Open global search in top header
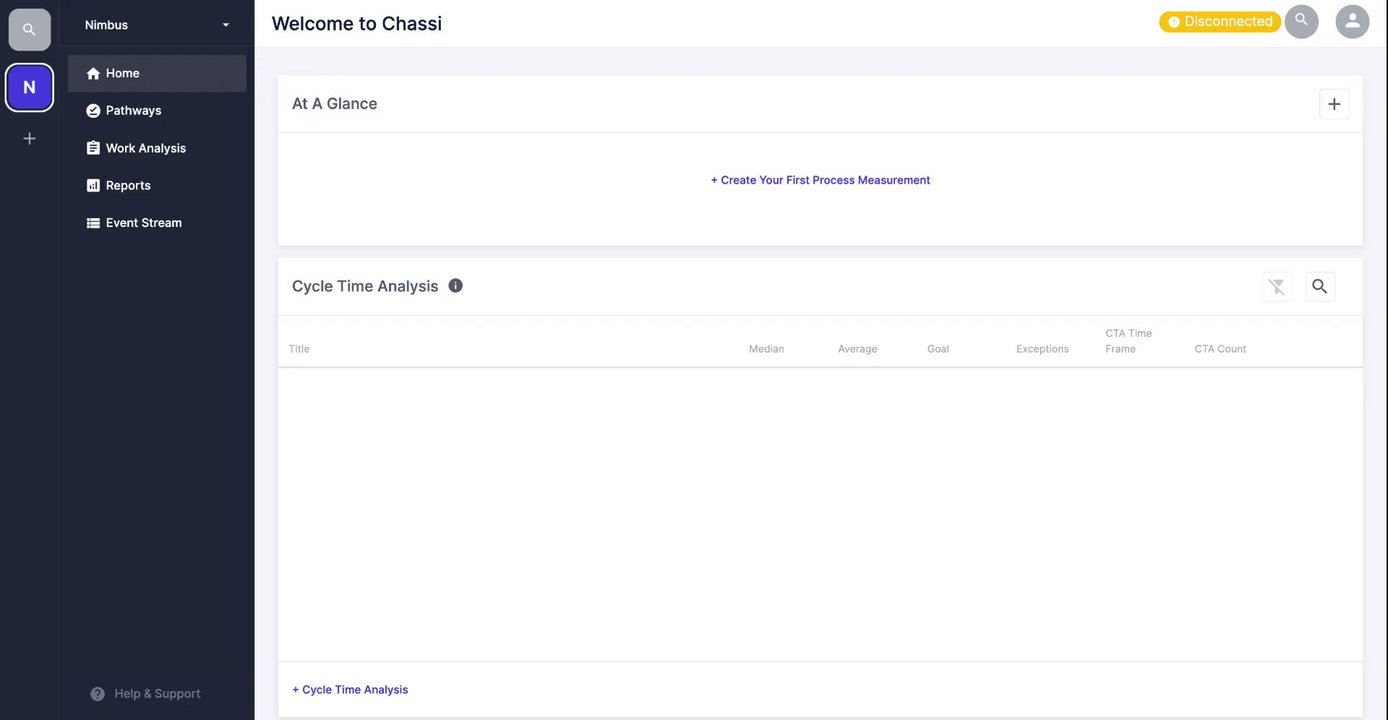The width and height of the screenshot is (1388, 720). click(1301, 21)
